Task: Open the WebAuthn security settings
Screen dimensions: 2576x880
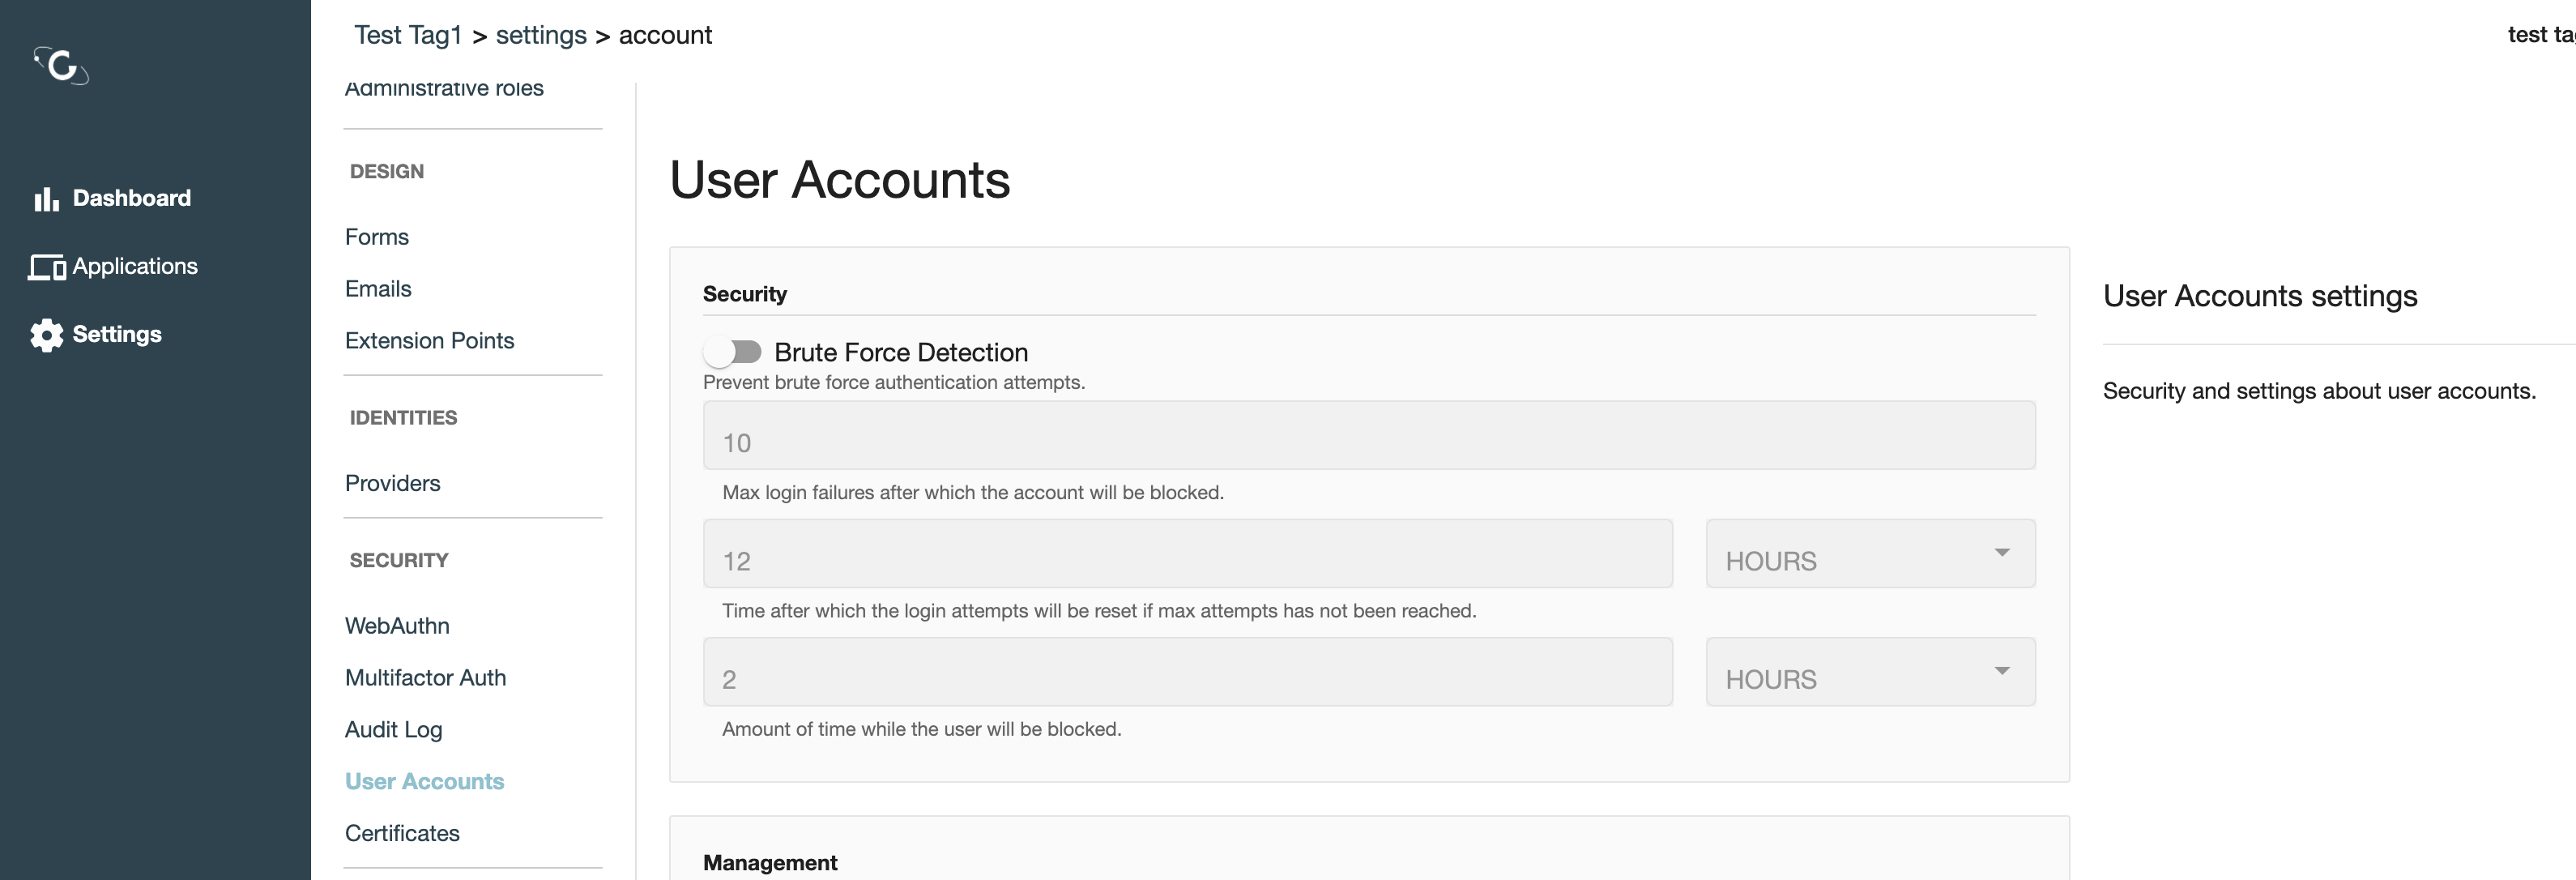Action: pyautogui.click(x=397, y=625)
